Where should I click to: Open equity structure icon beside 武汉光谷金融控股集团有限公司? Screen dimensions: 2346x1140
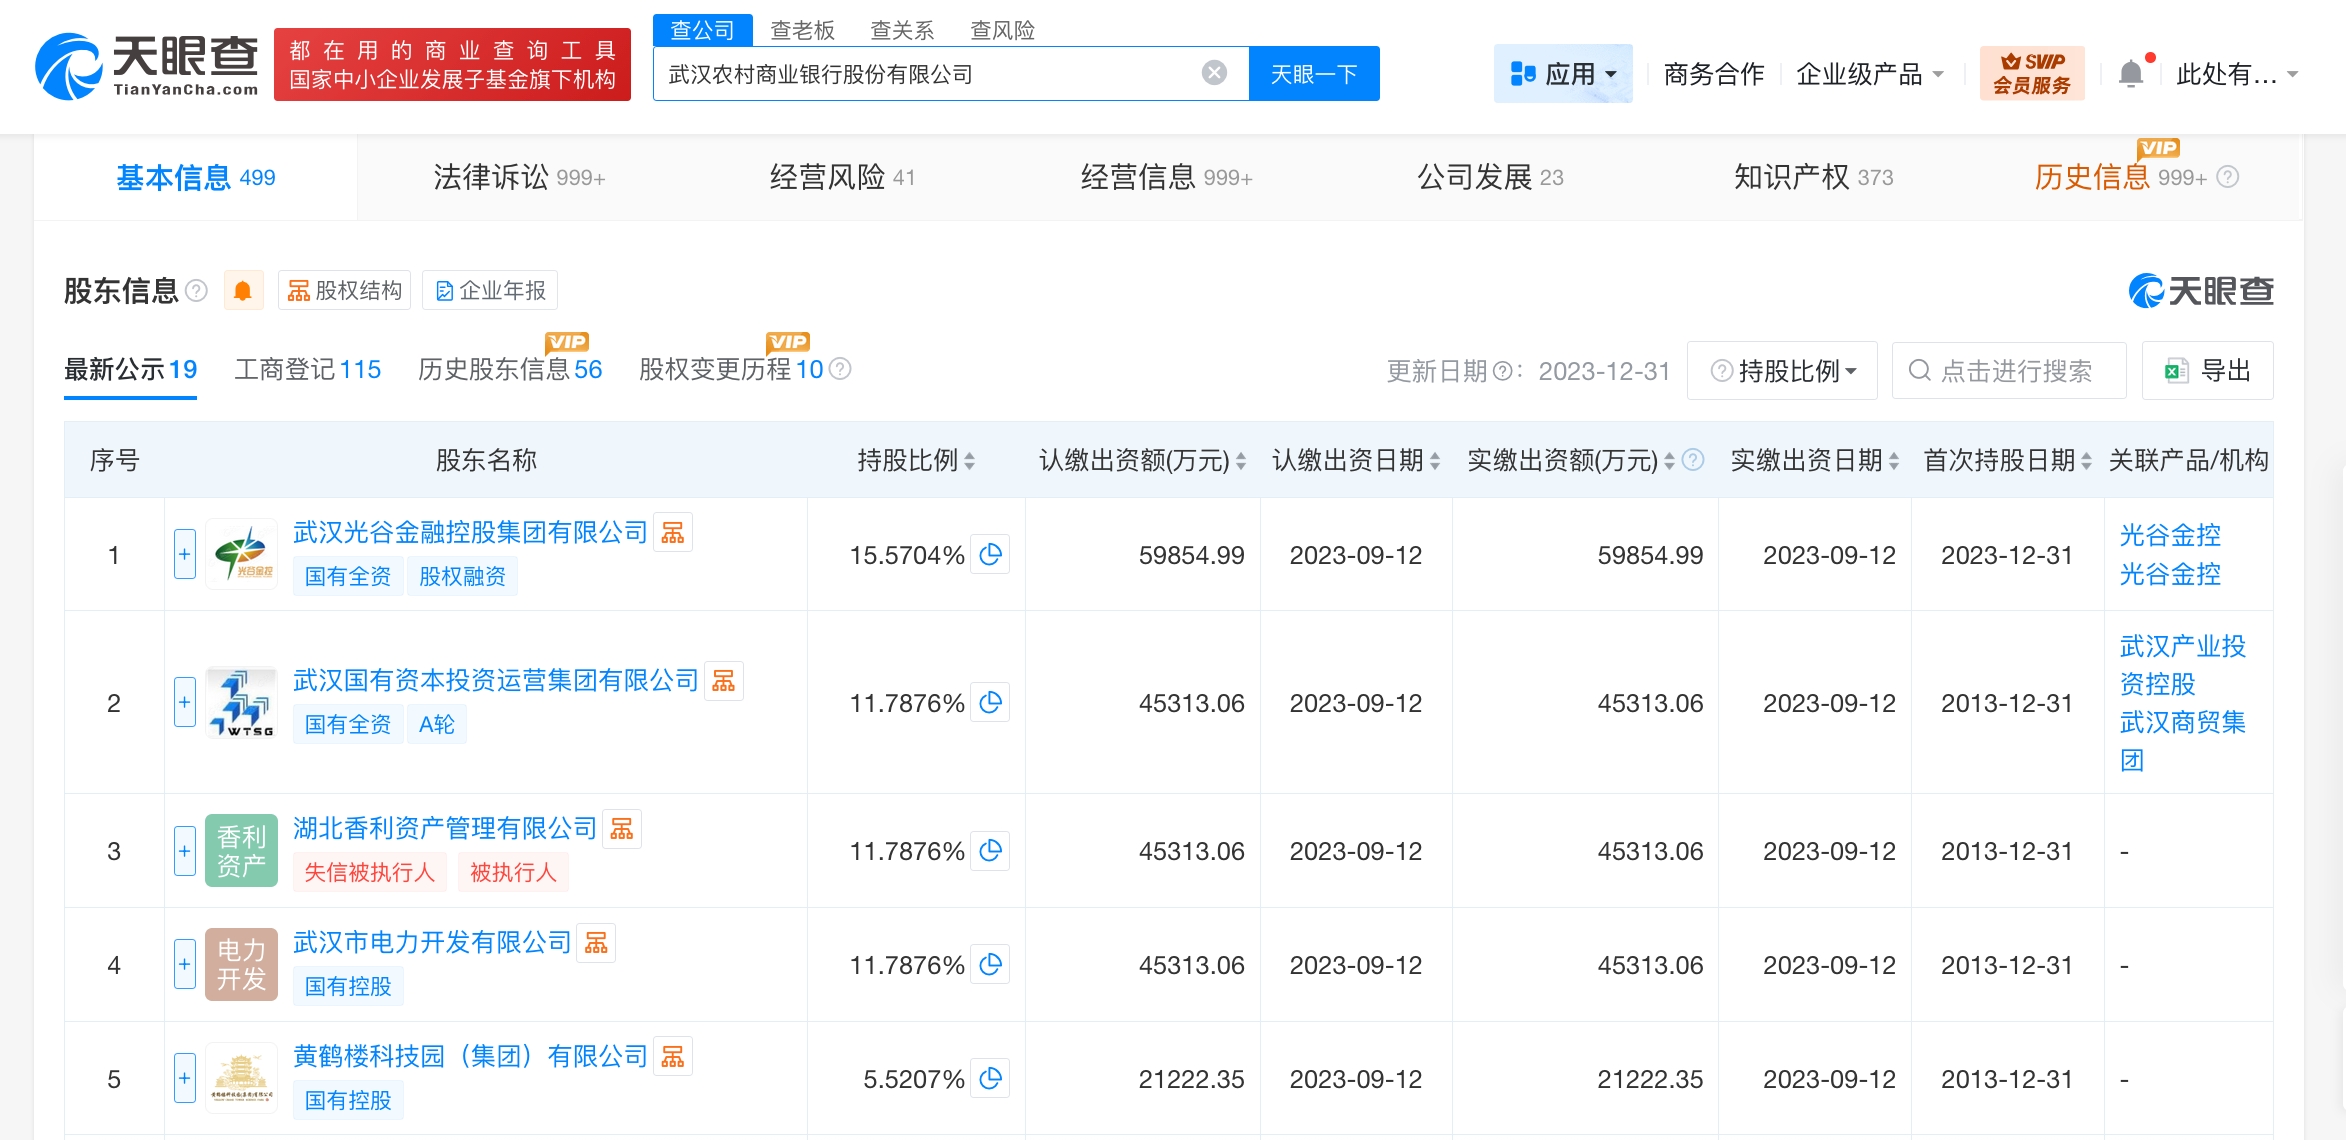[x=673, y=533]
